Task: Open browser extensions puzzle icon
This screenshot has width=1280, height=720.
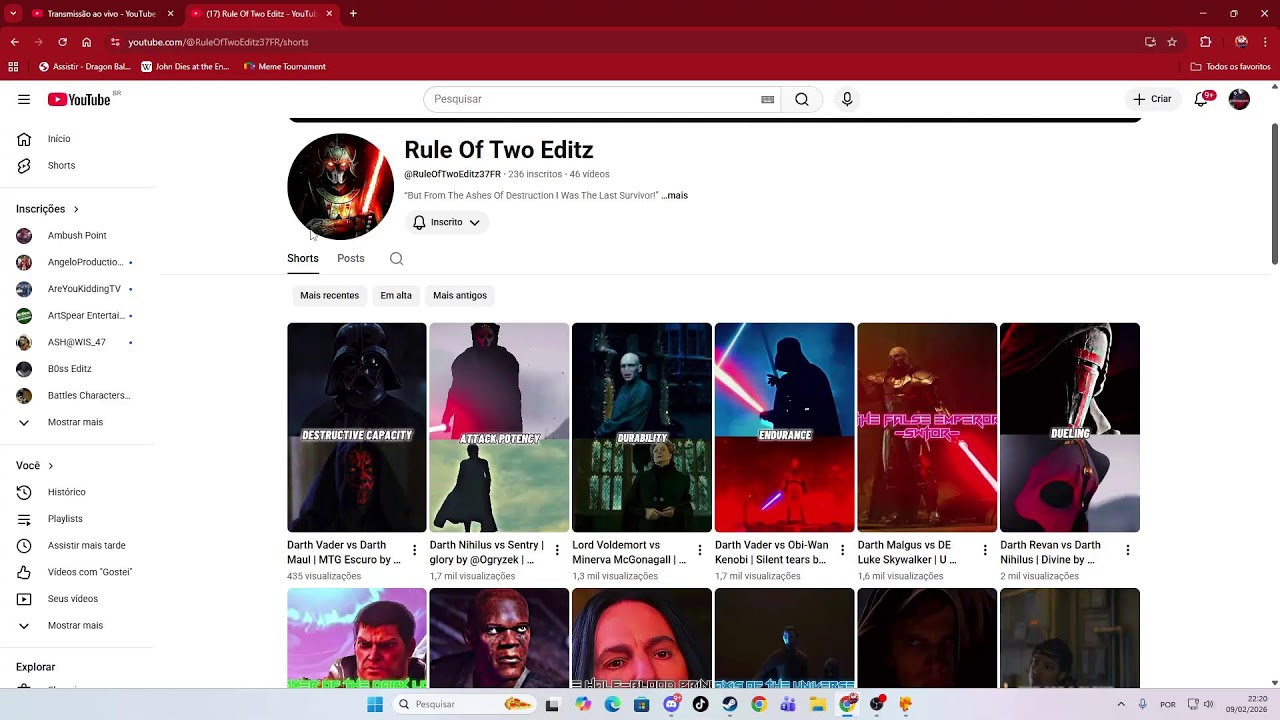Action: [x=1205, y=42]
